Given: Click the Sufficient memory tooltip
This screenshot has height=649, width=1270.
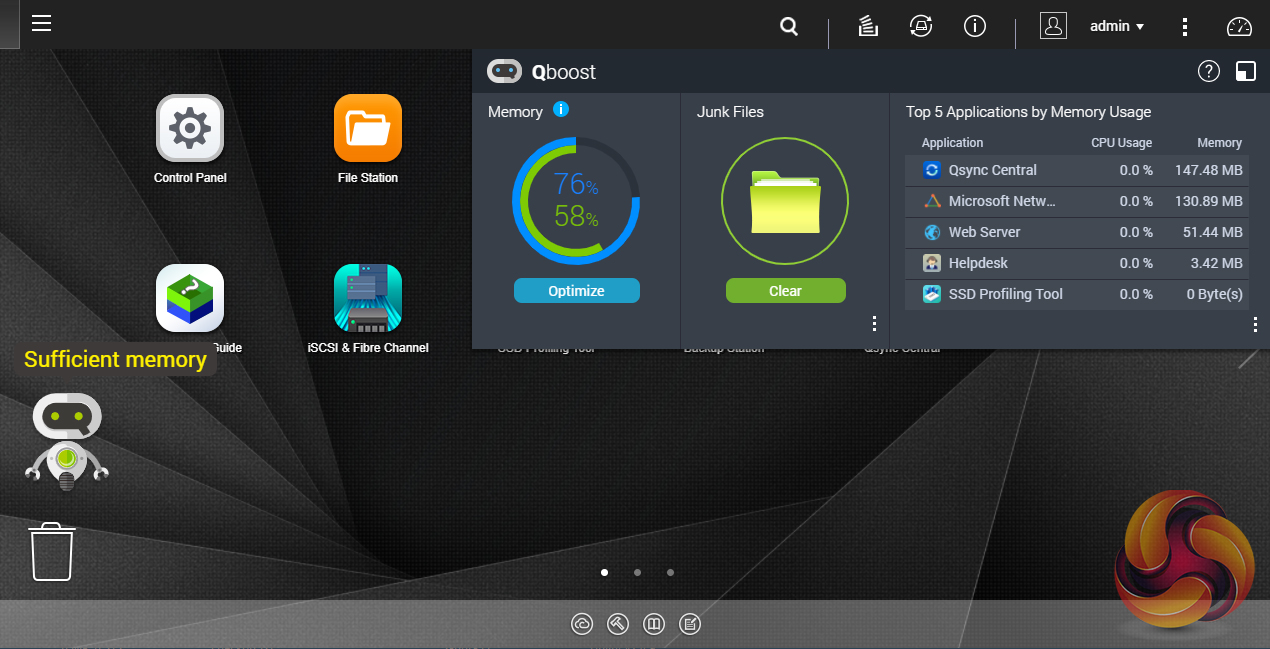Looking at the screenshot, I should [115, 360].
